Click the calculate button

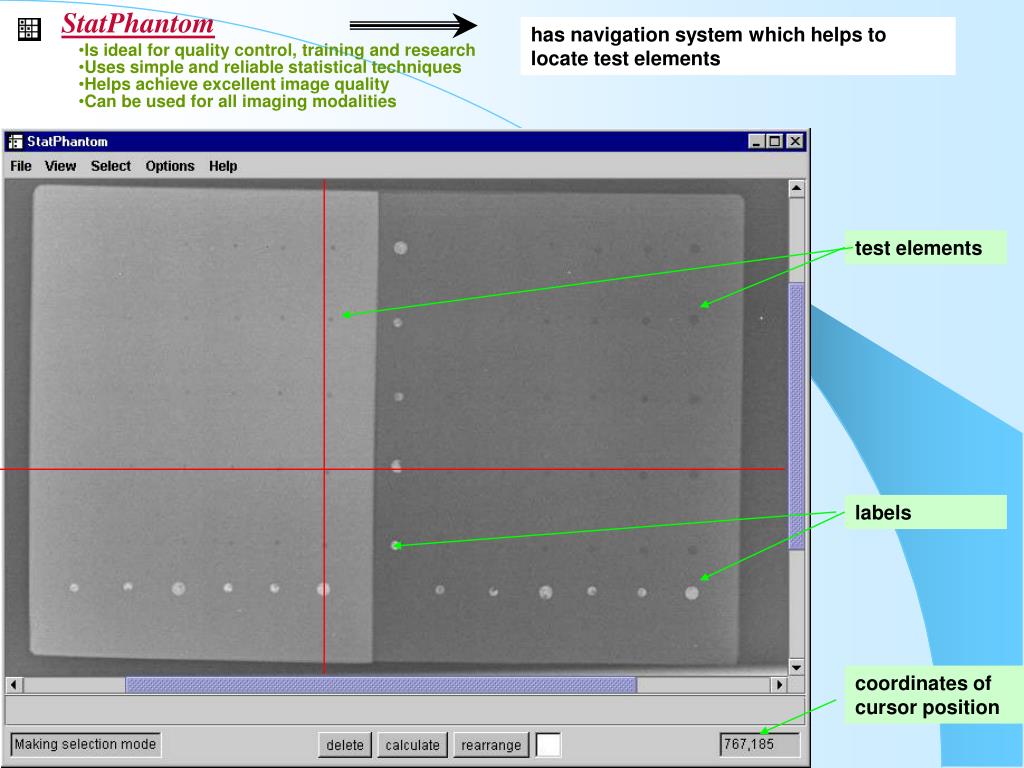[413, 744]
